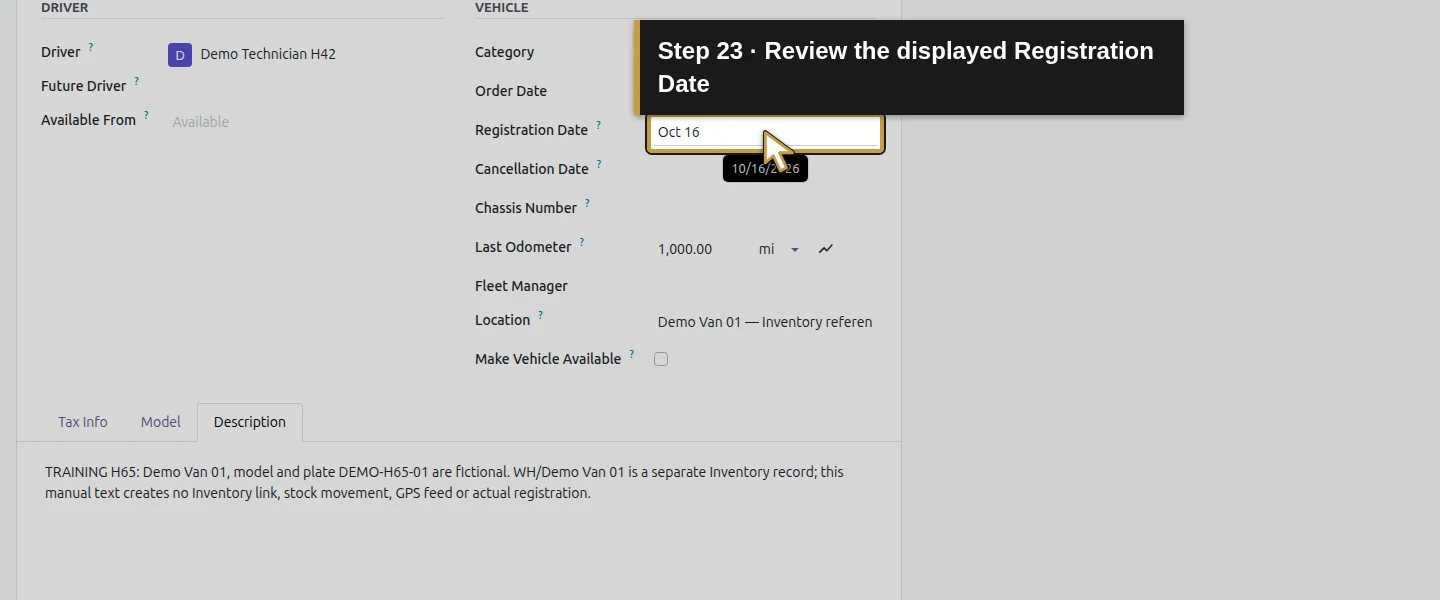The width and height of the screenshot is (1440, 600).
Task: Open the Future Driver selection field
Action: 305,87
